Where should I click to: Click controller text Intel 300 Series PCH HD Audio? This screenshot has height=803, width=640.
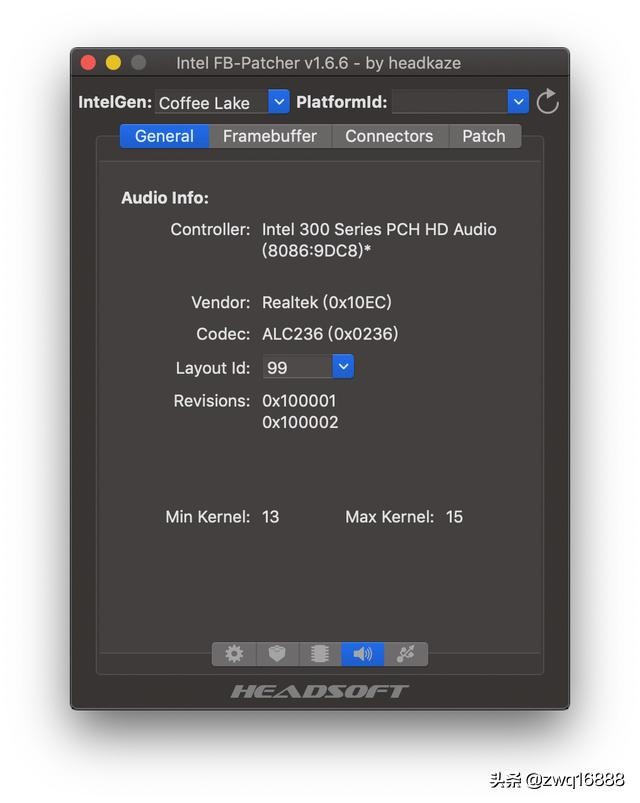click(379, 229)
